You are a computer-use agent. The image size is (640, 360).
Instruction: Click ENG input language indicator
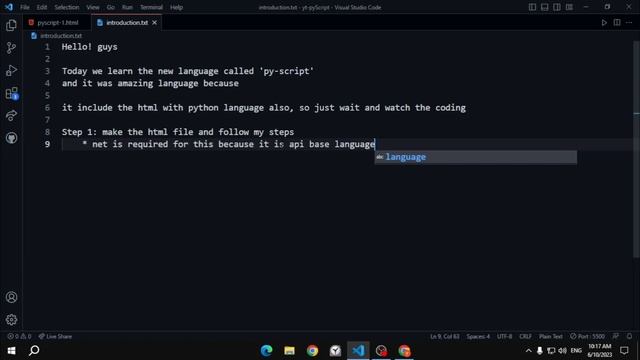(x=576, y=351)
